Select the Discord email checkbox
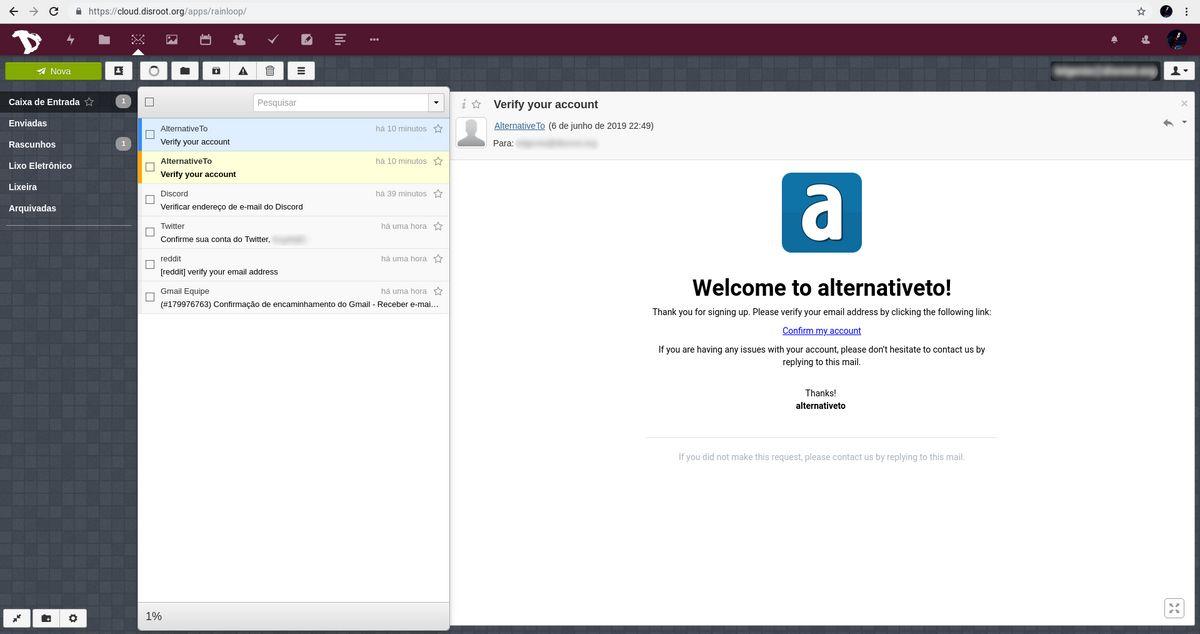Viewport: 1200px width, 634px height. [150, 200]
